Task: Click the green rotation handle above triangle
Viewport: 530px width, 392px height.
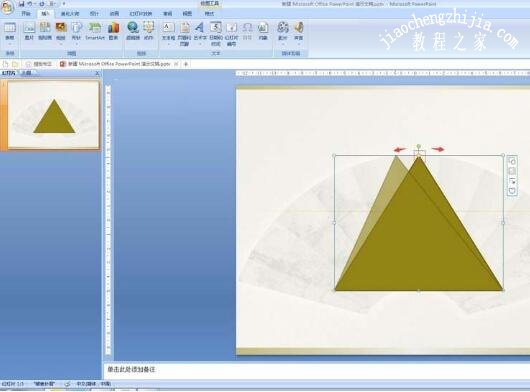Action: pos(419,146)
